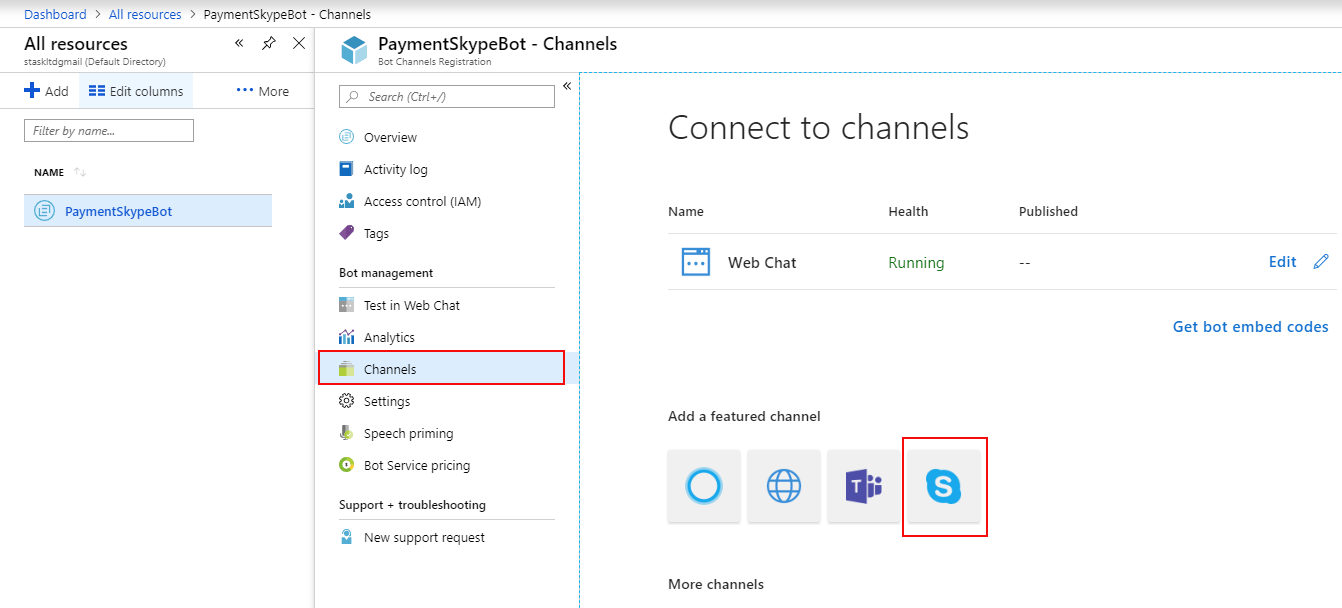Click Get bot embed codes link

coord(1251,327)
